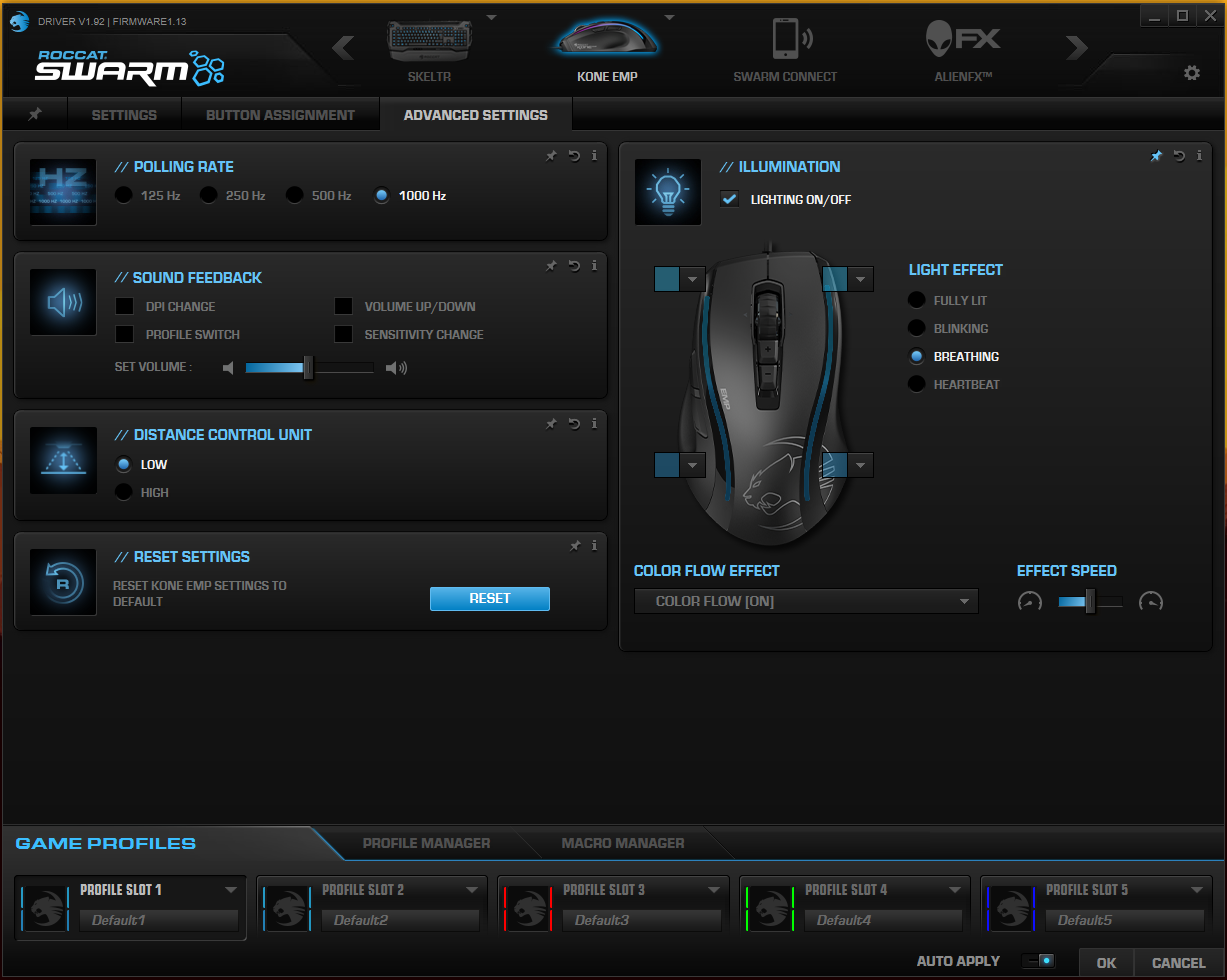Undo changes in the Illumination panel
The height and width of the screenshot is (980, 1227).
1179,155
